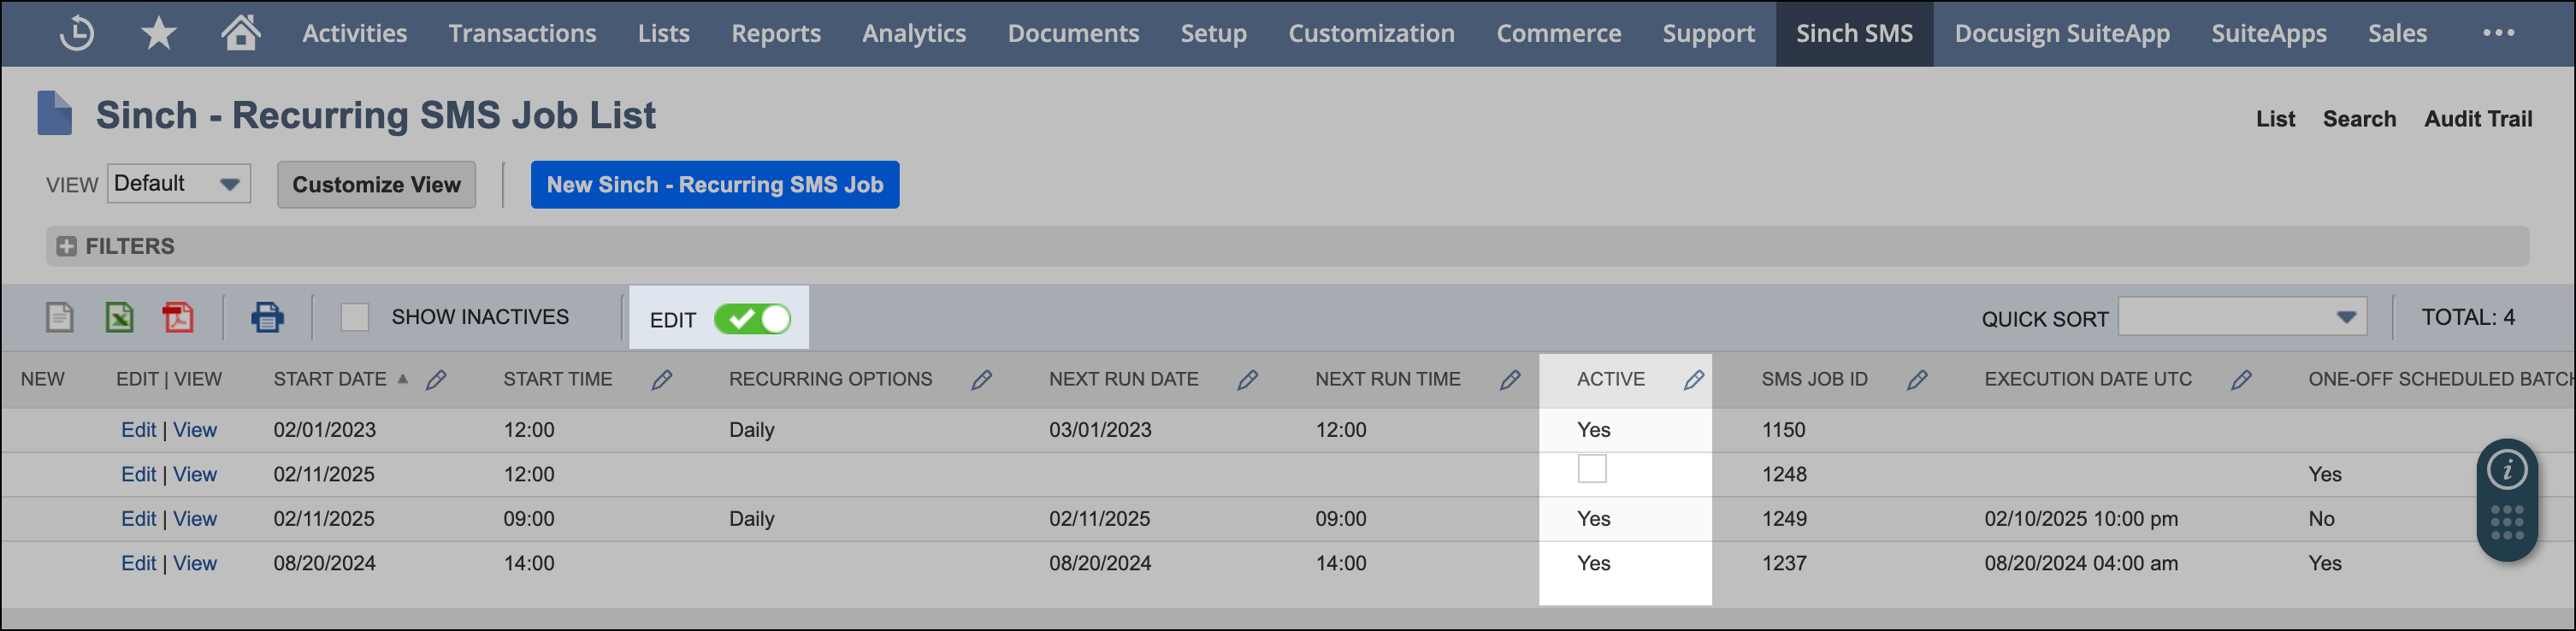2576x631 pixels.
Task: Click the pencil icon in Start Time column
Action: (x=662, y=380)
